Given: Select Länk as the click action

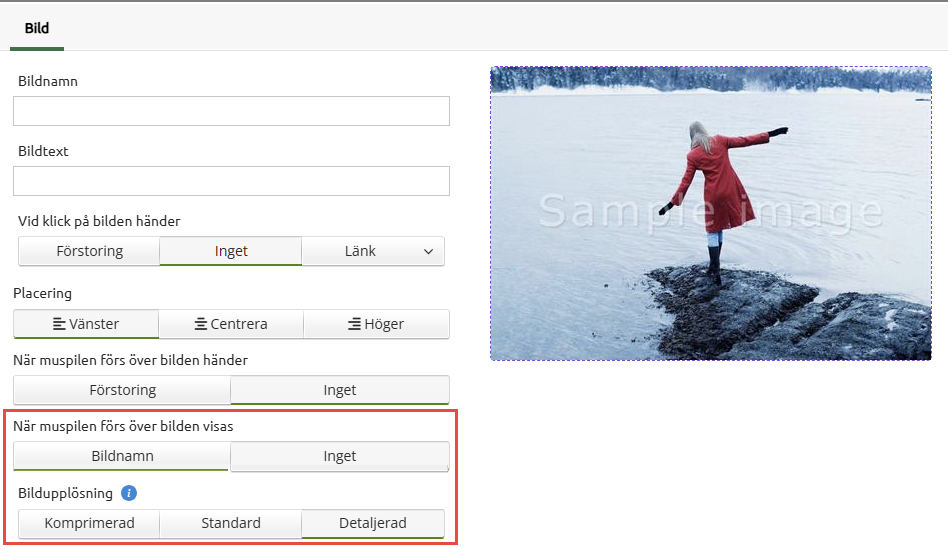Looking at the screenshot, I should [x=360, y=251].
